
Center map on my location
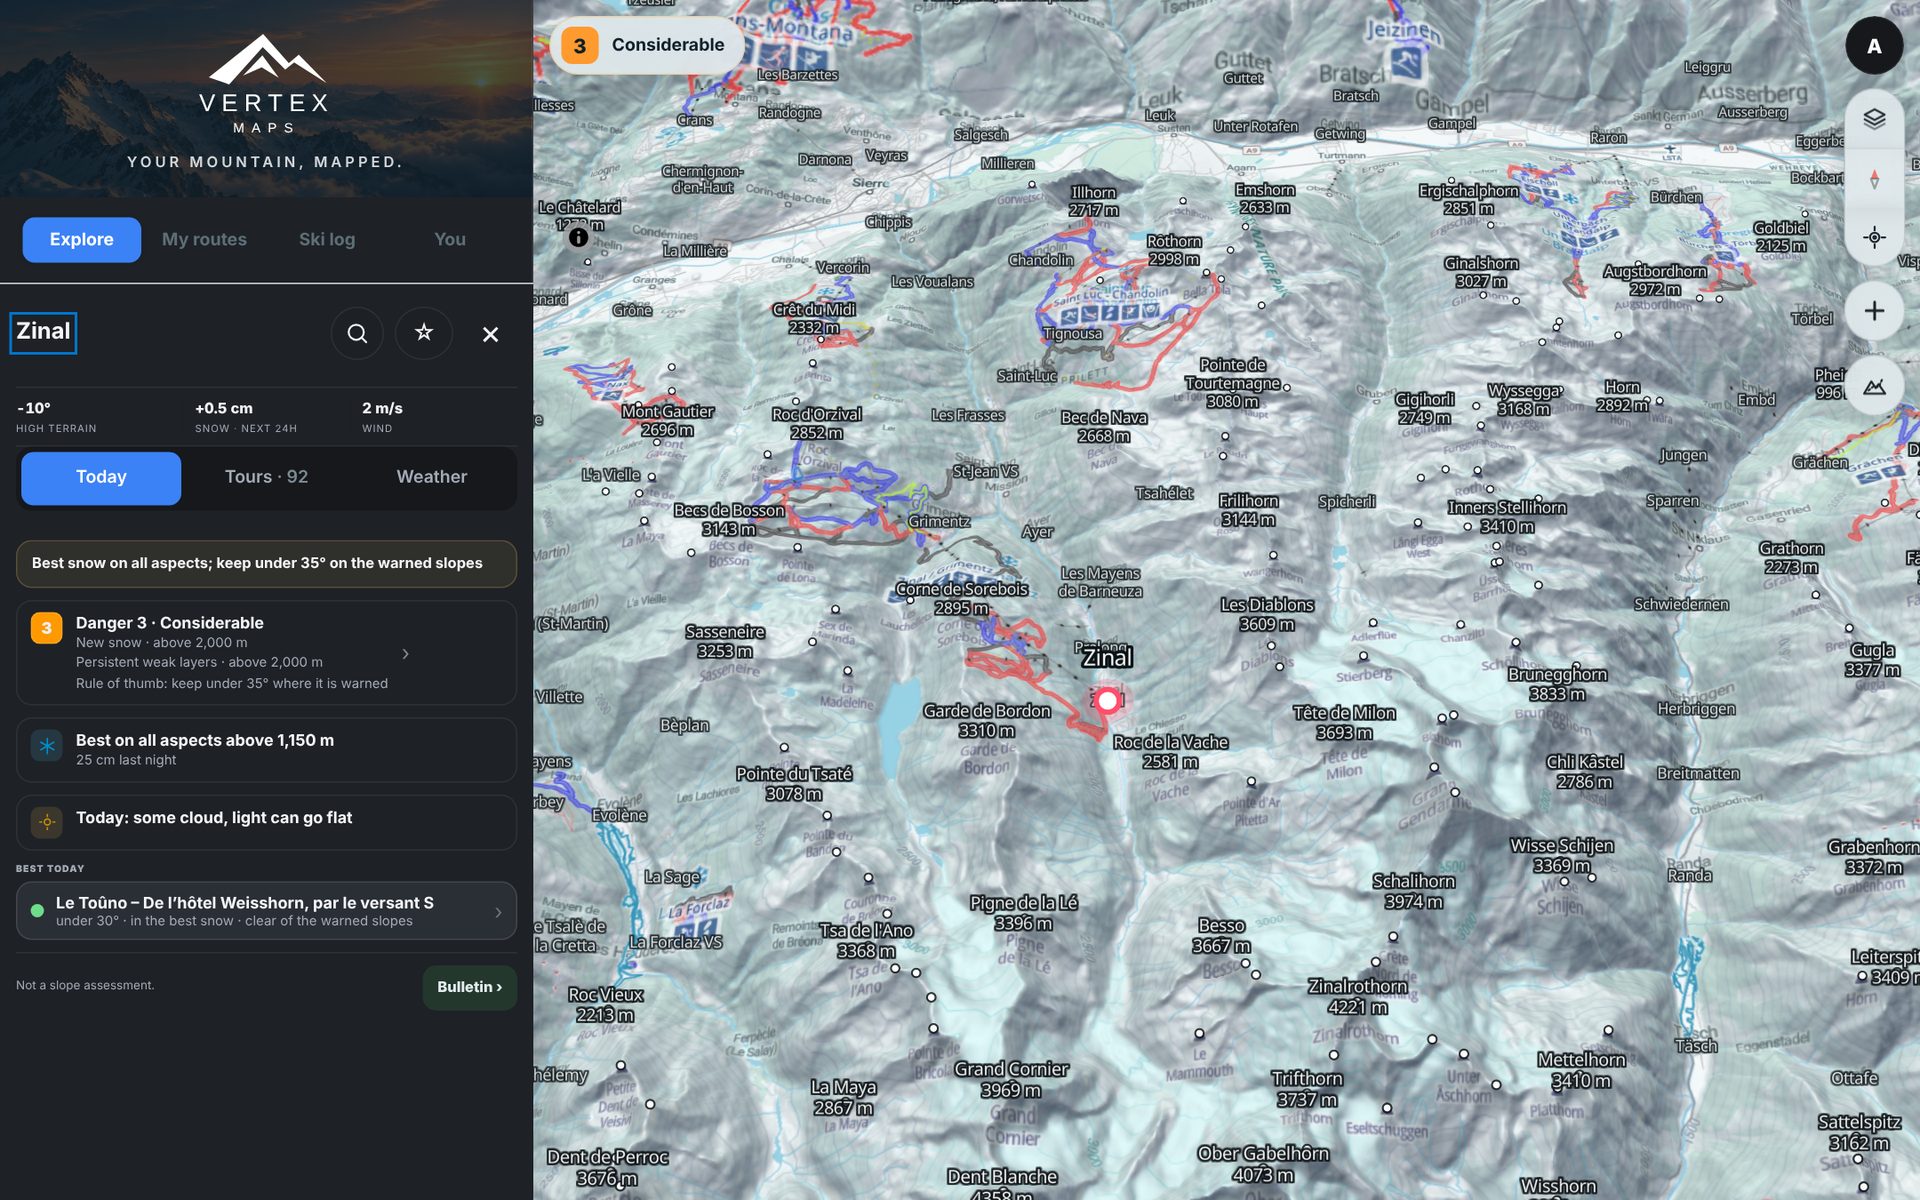[x=1874, y=238]
